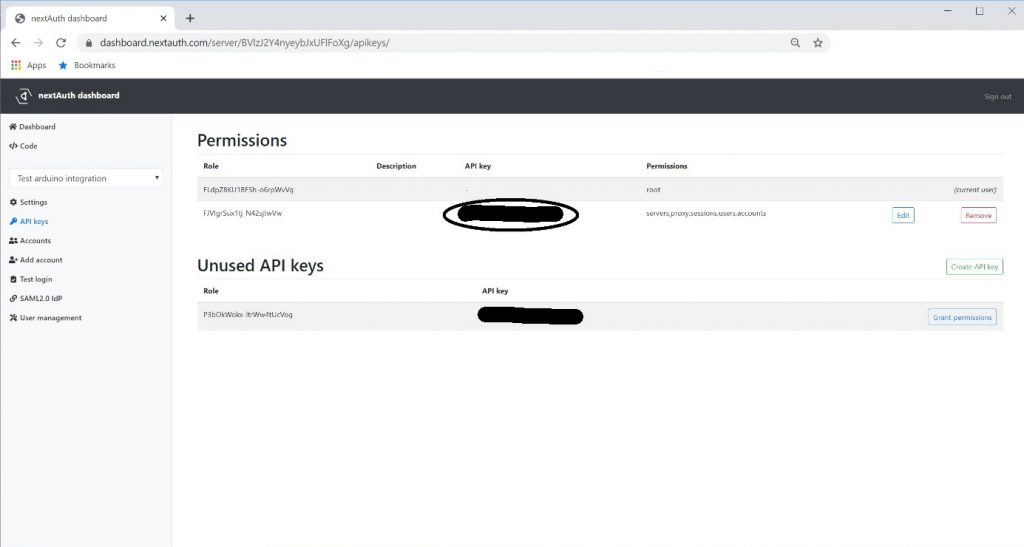1024x547 pixels.
Task: Maximize the browser window
Action: click(980, 11)
